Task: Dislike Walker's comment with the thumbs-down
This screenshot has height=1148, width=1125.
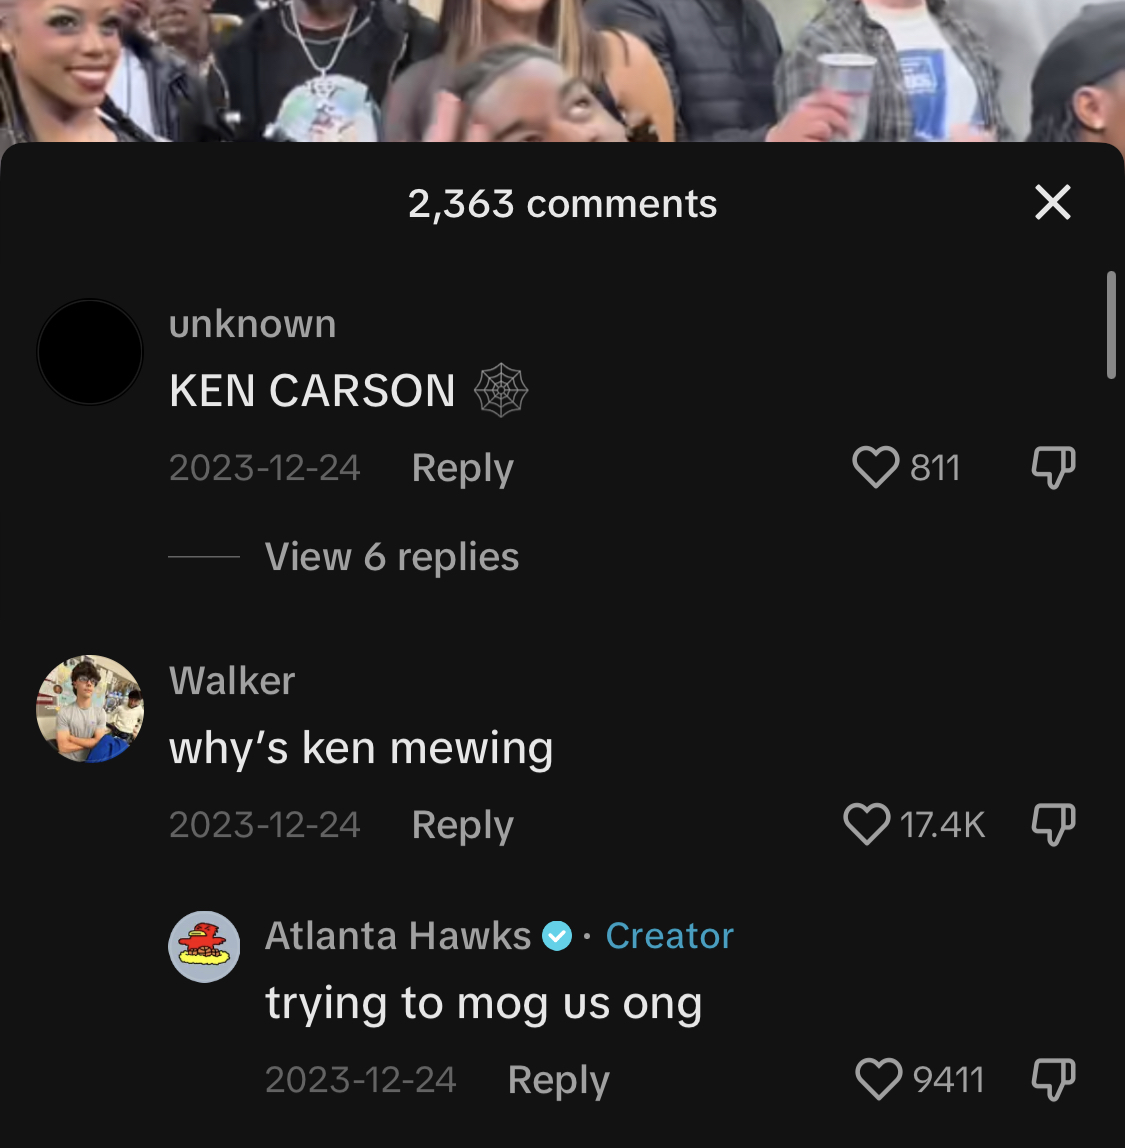Action: (1053, 824)
